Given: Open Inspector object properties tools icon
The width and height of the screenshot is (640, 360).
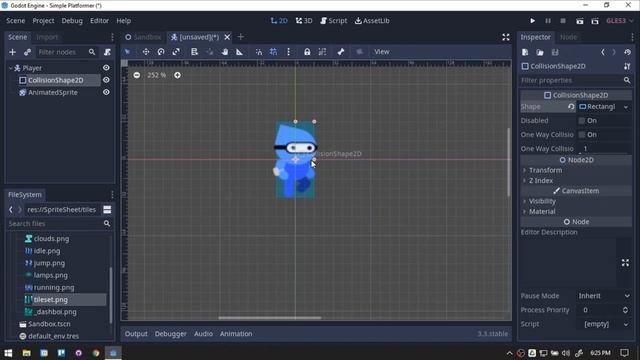Looking at the screenshot, I should coord(627,66).
